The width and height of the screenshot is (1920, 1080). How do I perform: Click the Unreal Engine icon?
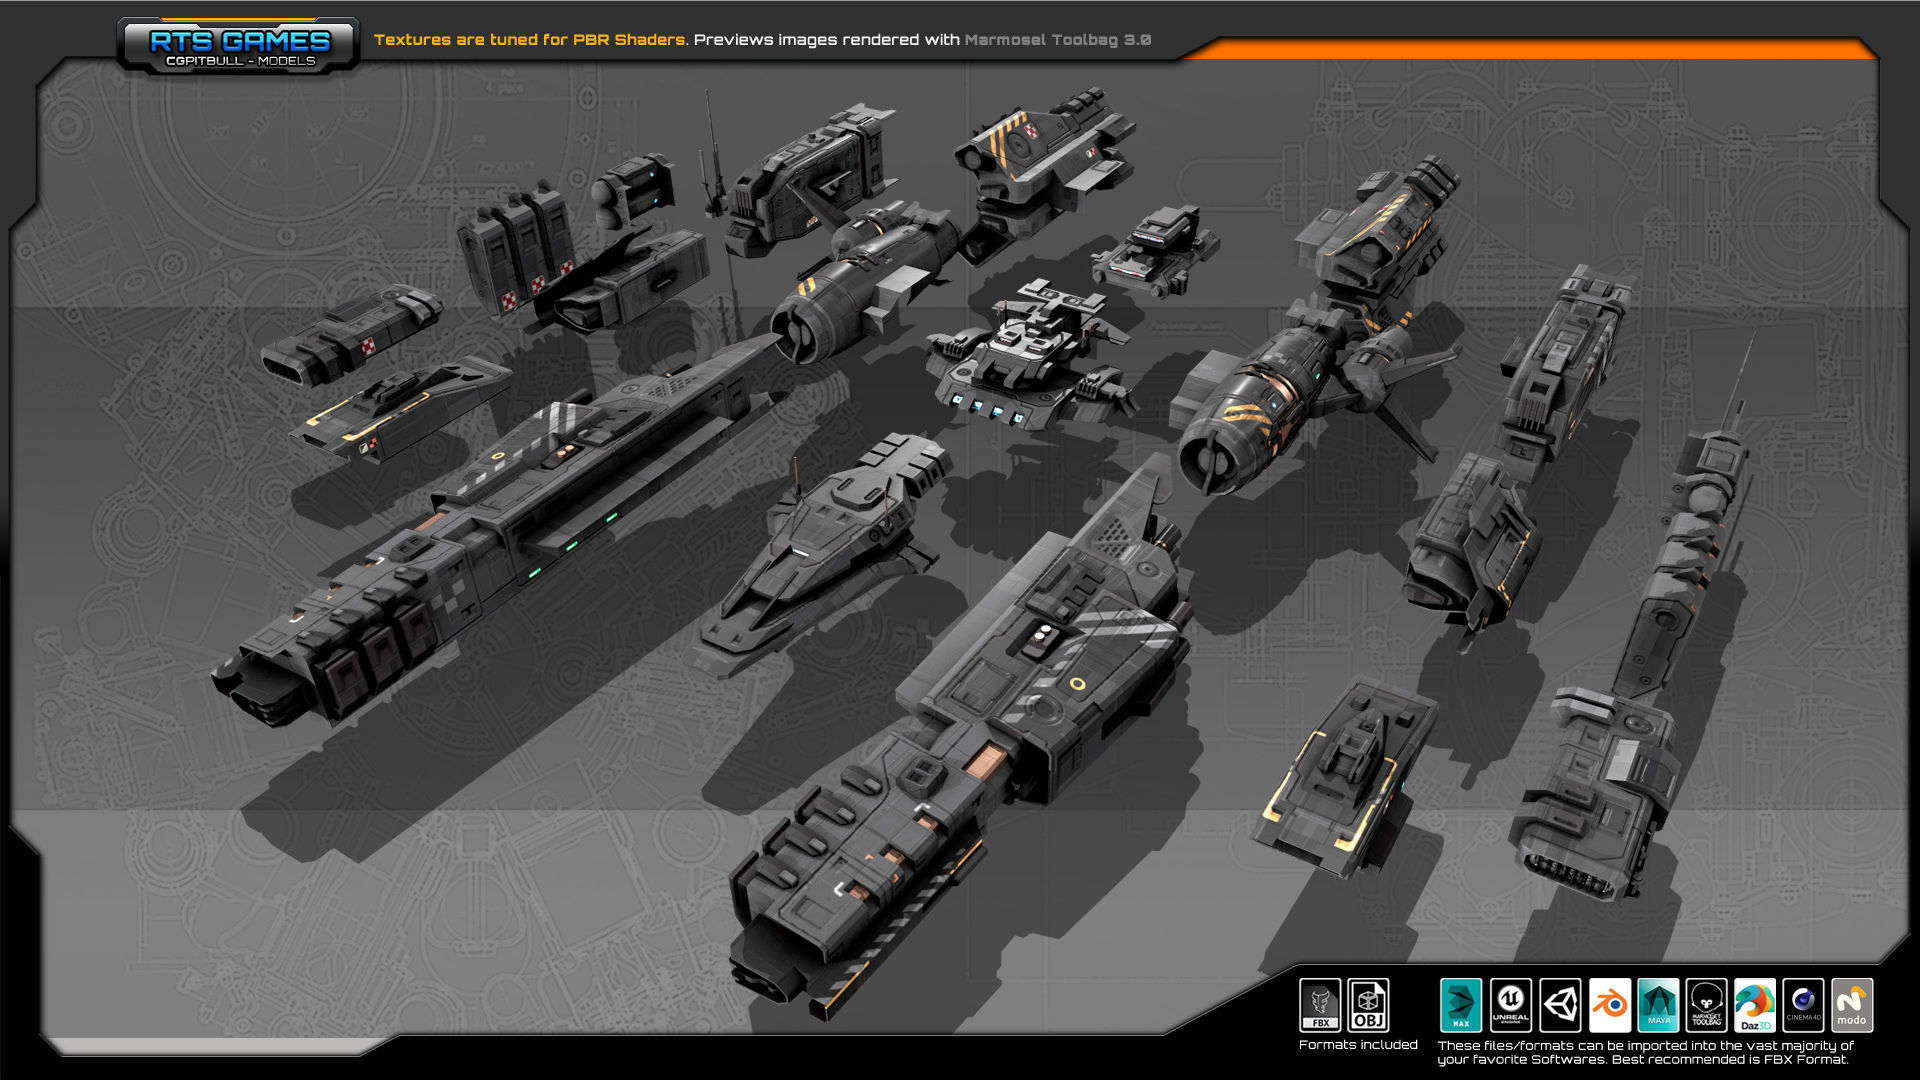click(1510, 1005)
